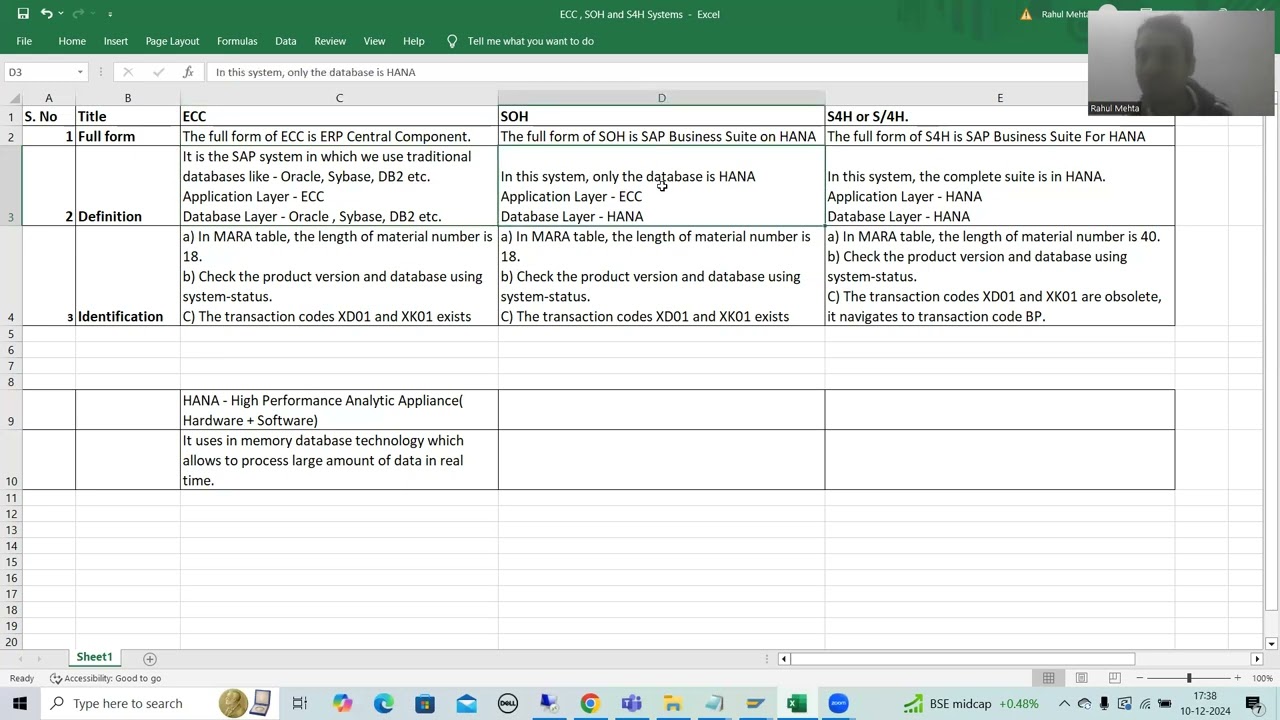This screenshot has width=1280, height=720.
Task: Switch to the Insert ribbon tab
Action: point(116,41)
